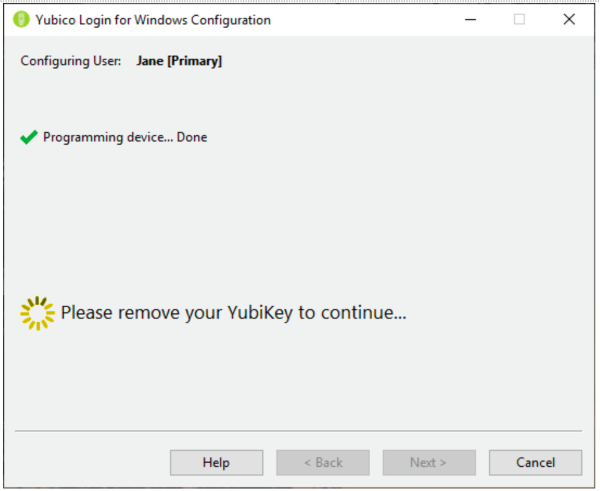Close the Yubico Login configuration window

click(x=569, y=19)
